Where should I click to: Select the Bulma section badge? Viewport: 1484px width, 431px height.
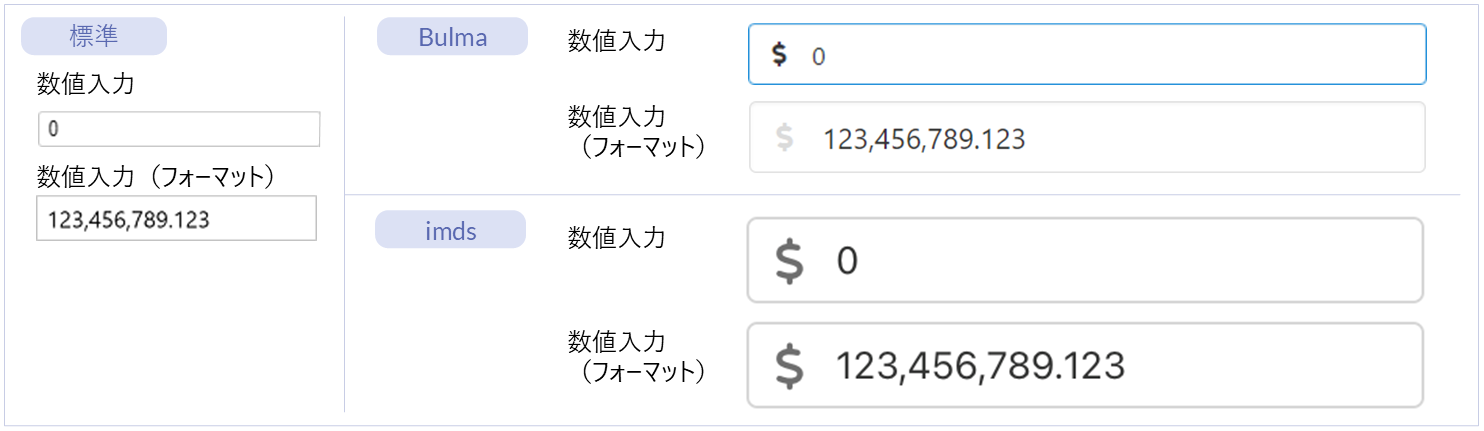(x=452, y=38)
